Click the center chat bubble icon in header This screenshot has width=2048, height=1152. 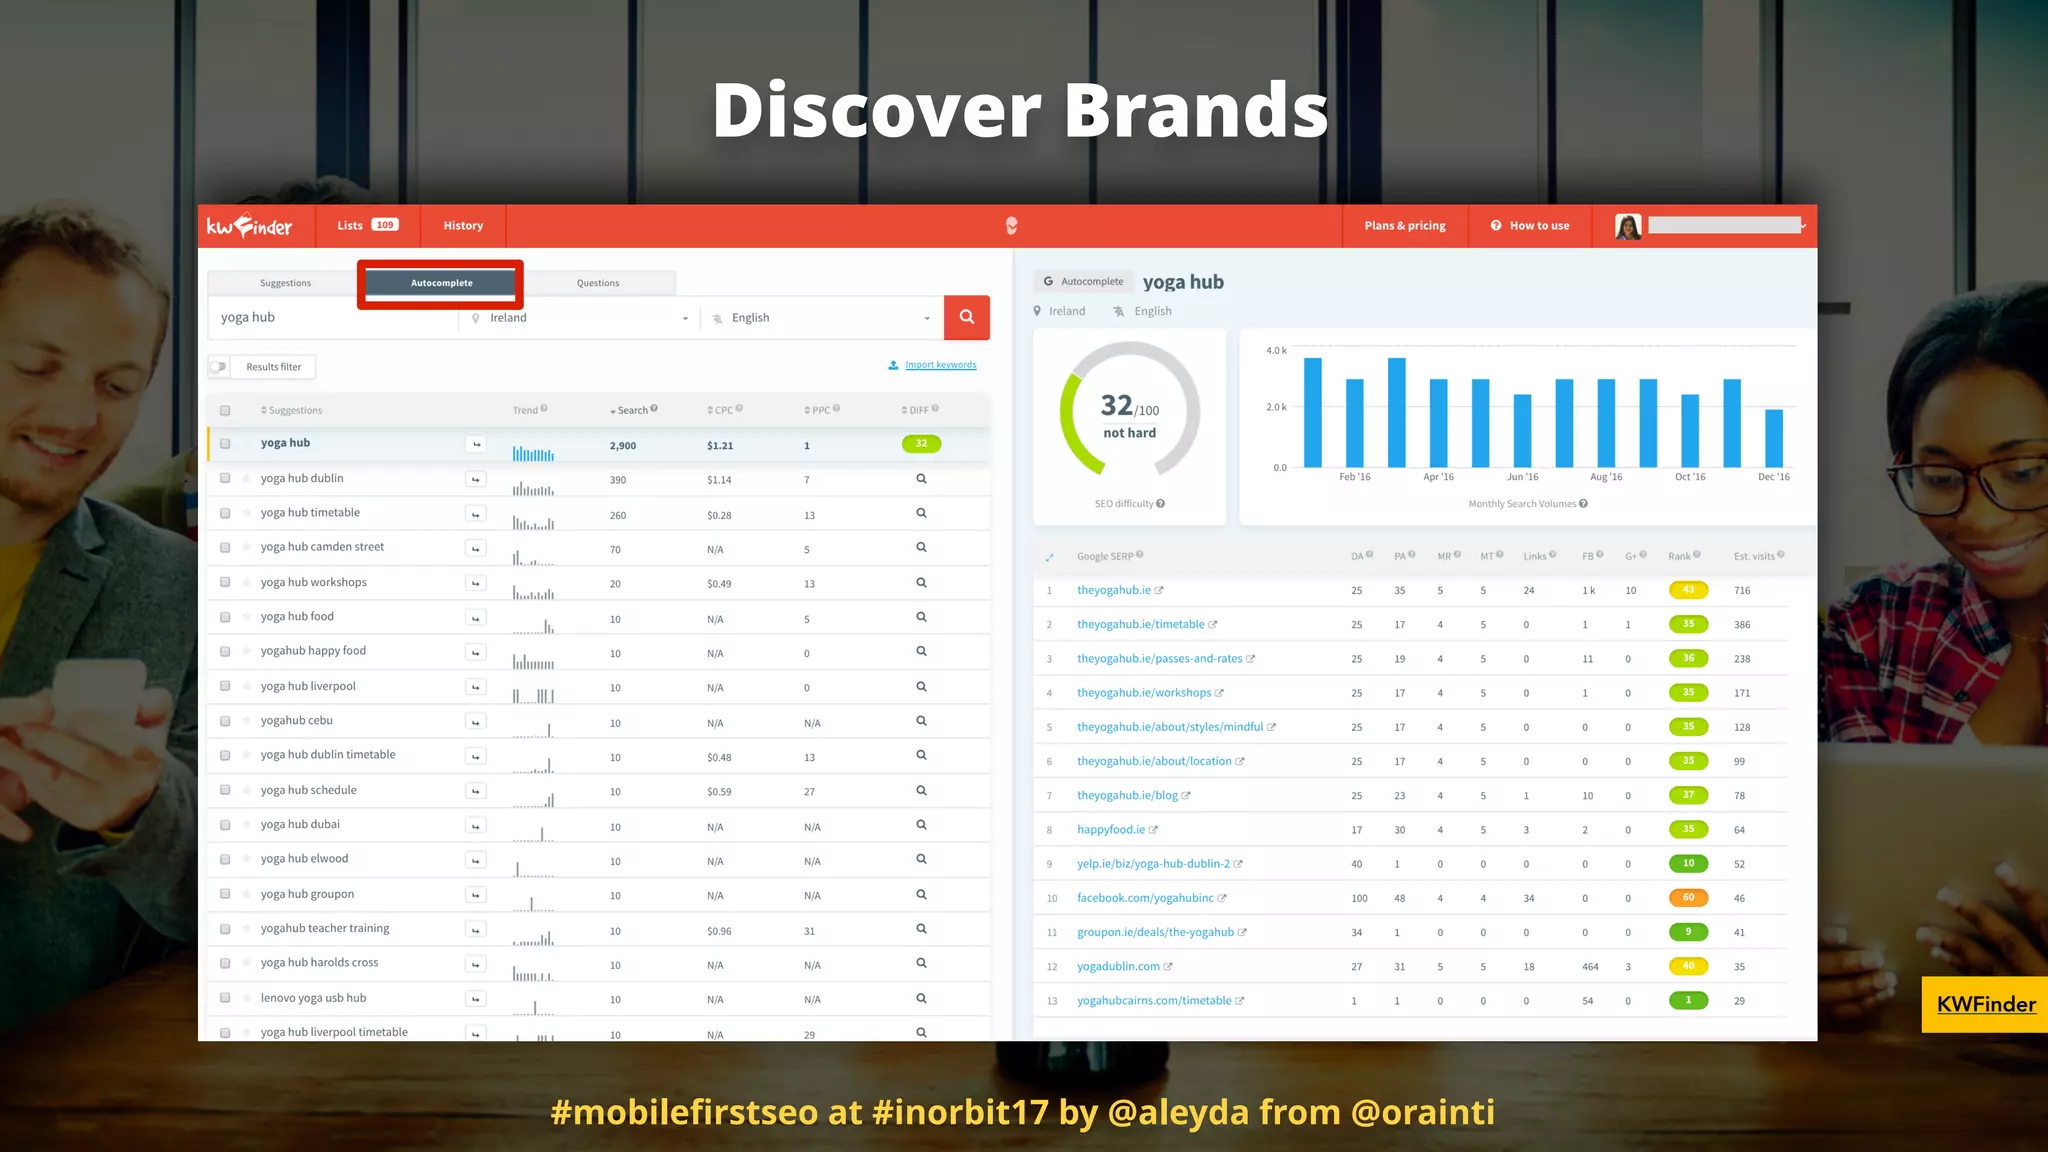[x=1011, y=226]
